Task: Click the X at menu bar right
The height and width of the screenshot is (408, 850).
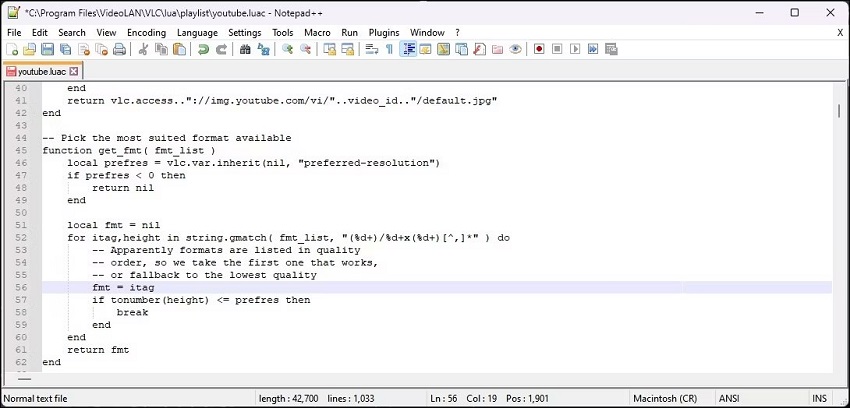Action: 840,33
